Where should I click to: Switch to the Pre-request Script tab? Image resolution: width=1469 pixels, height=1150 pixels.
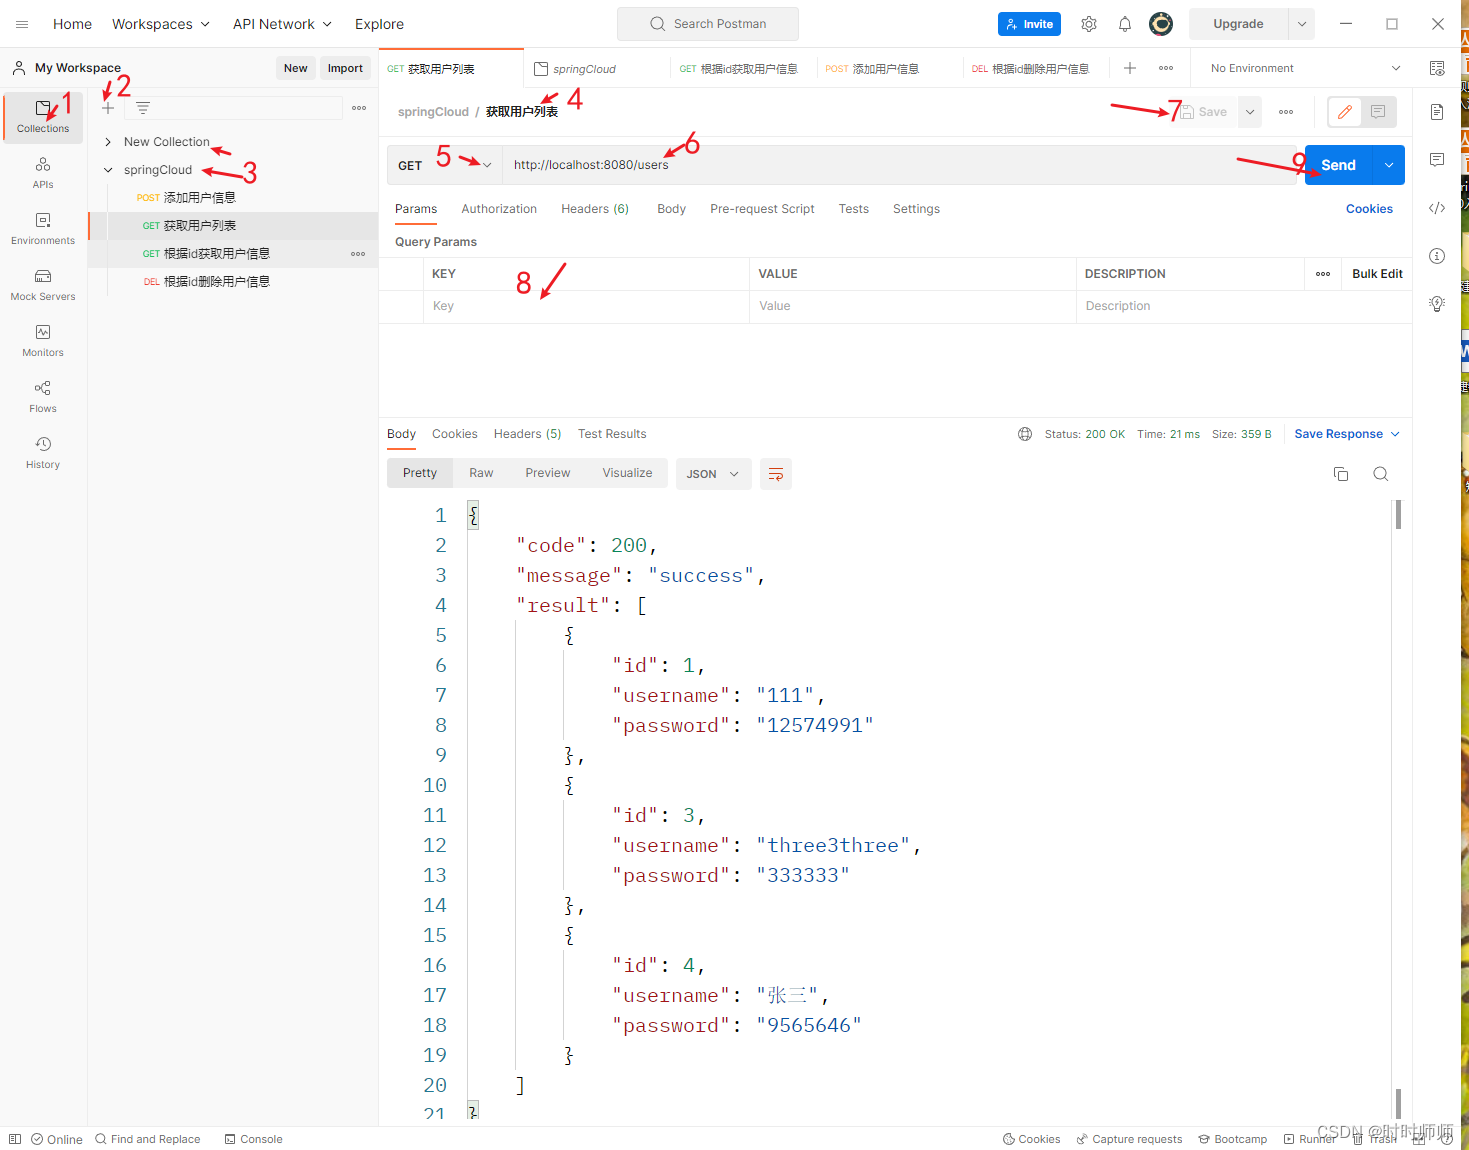tap(762, 209)
